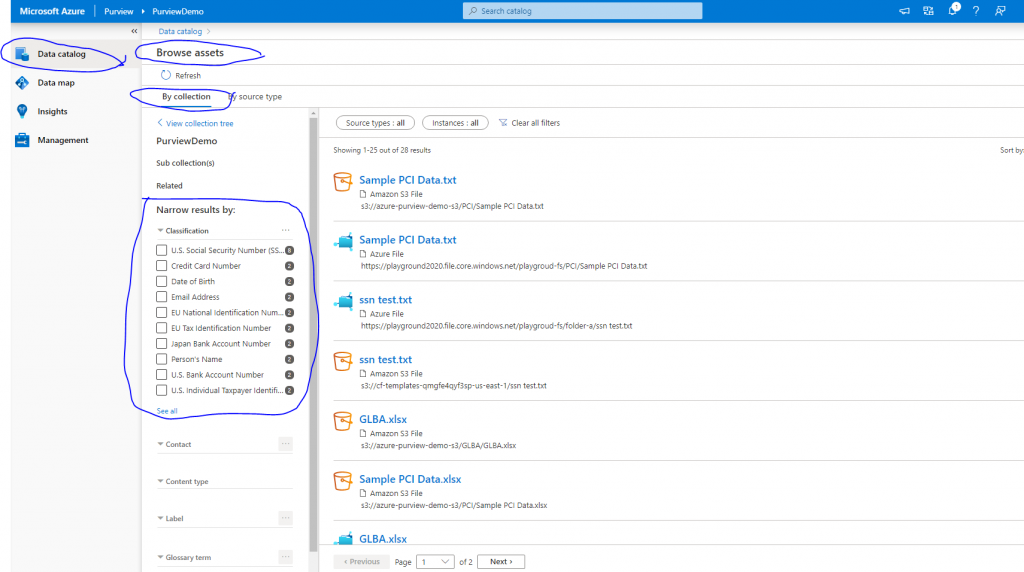Click S3 bucket icon beside second ssn test.txt
The width and height of the screenshot is (1024, 572).
[x=343, y=361]
